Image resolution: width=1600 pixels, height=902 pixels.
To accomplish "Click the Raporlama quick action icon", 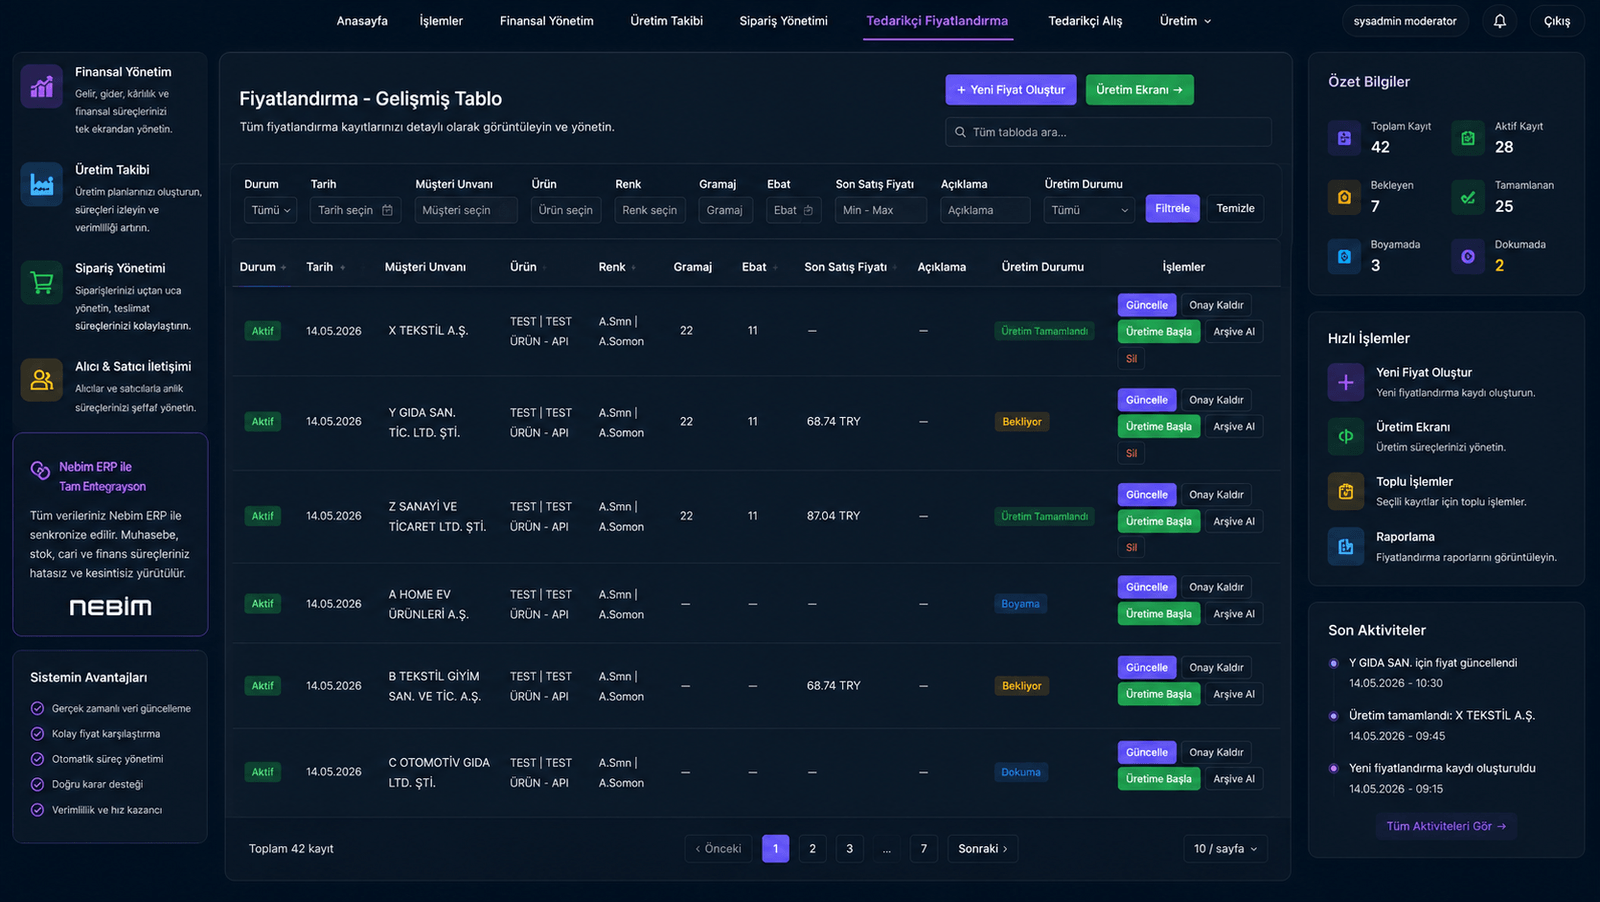I will tap(1346, 547).
